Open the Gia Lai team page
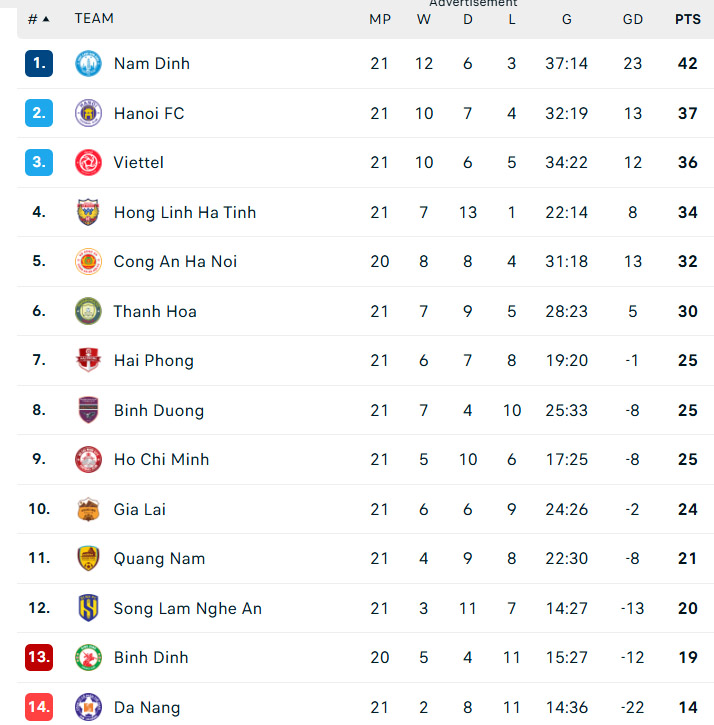The height and width of the screenshot is (725, 714). pos(140,509)
